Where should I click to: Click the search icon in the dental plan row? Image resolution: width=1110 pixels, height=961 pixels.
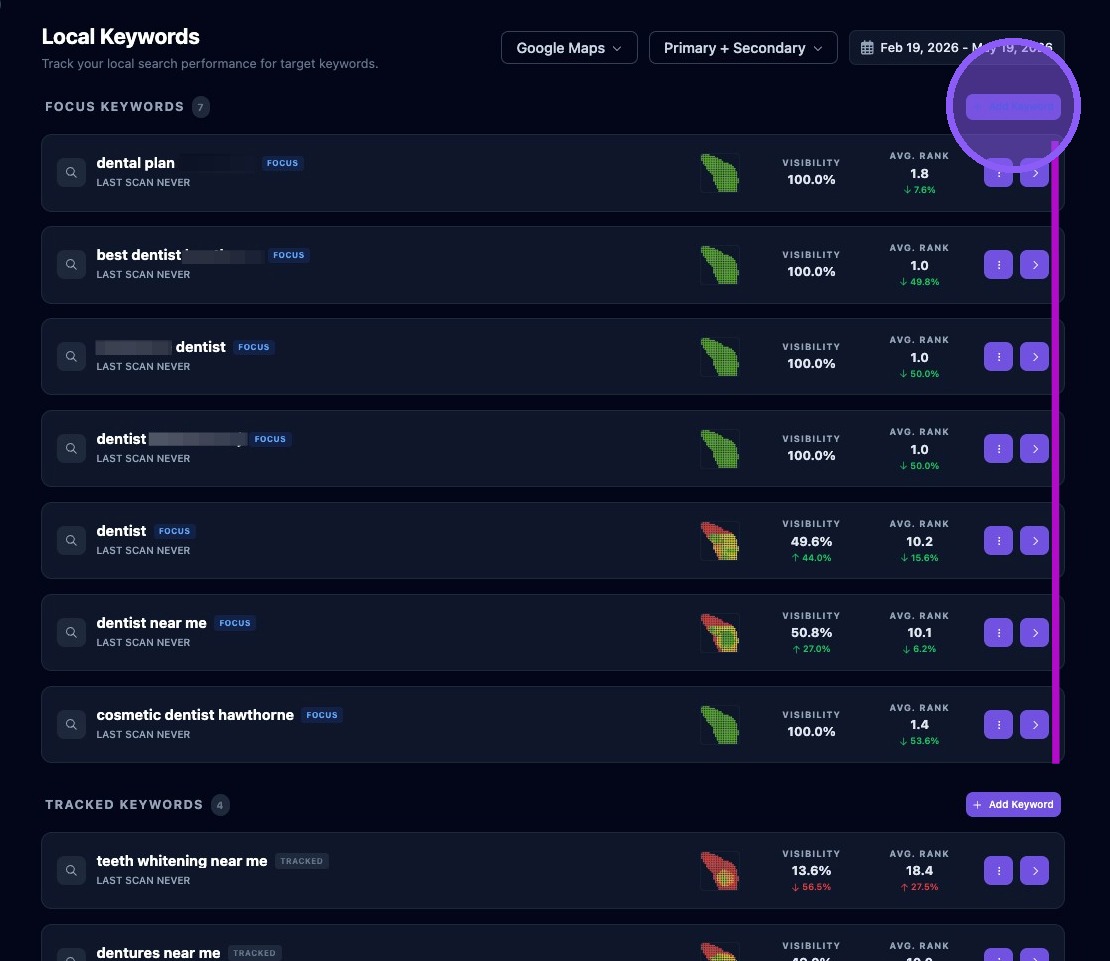click(71, 173)
